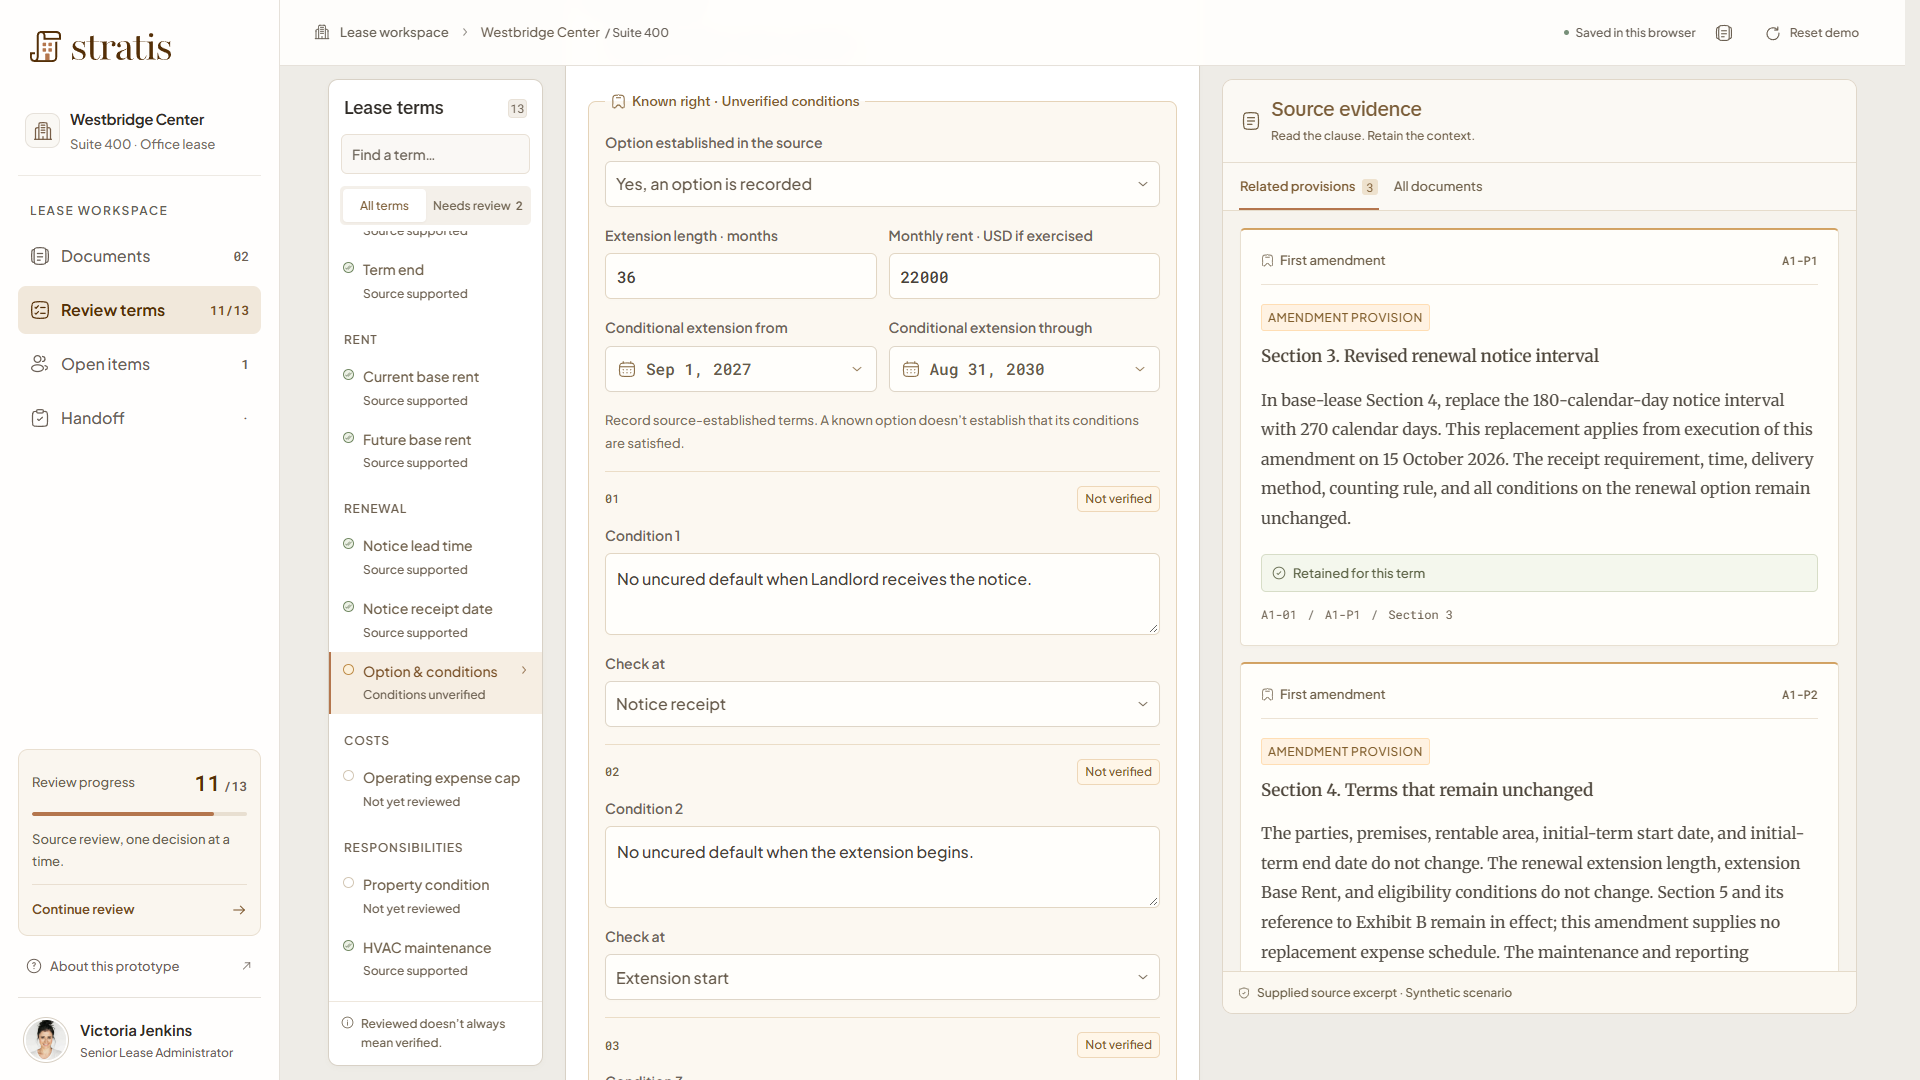Click the Reset demo button
1920x1080 pixels.
1812,33
